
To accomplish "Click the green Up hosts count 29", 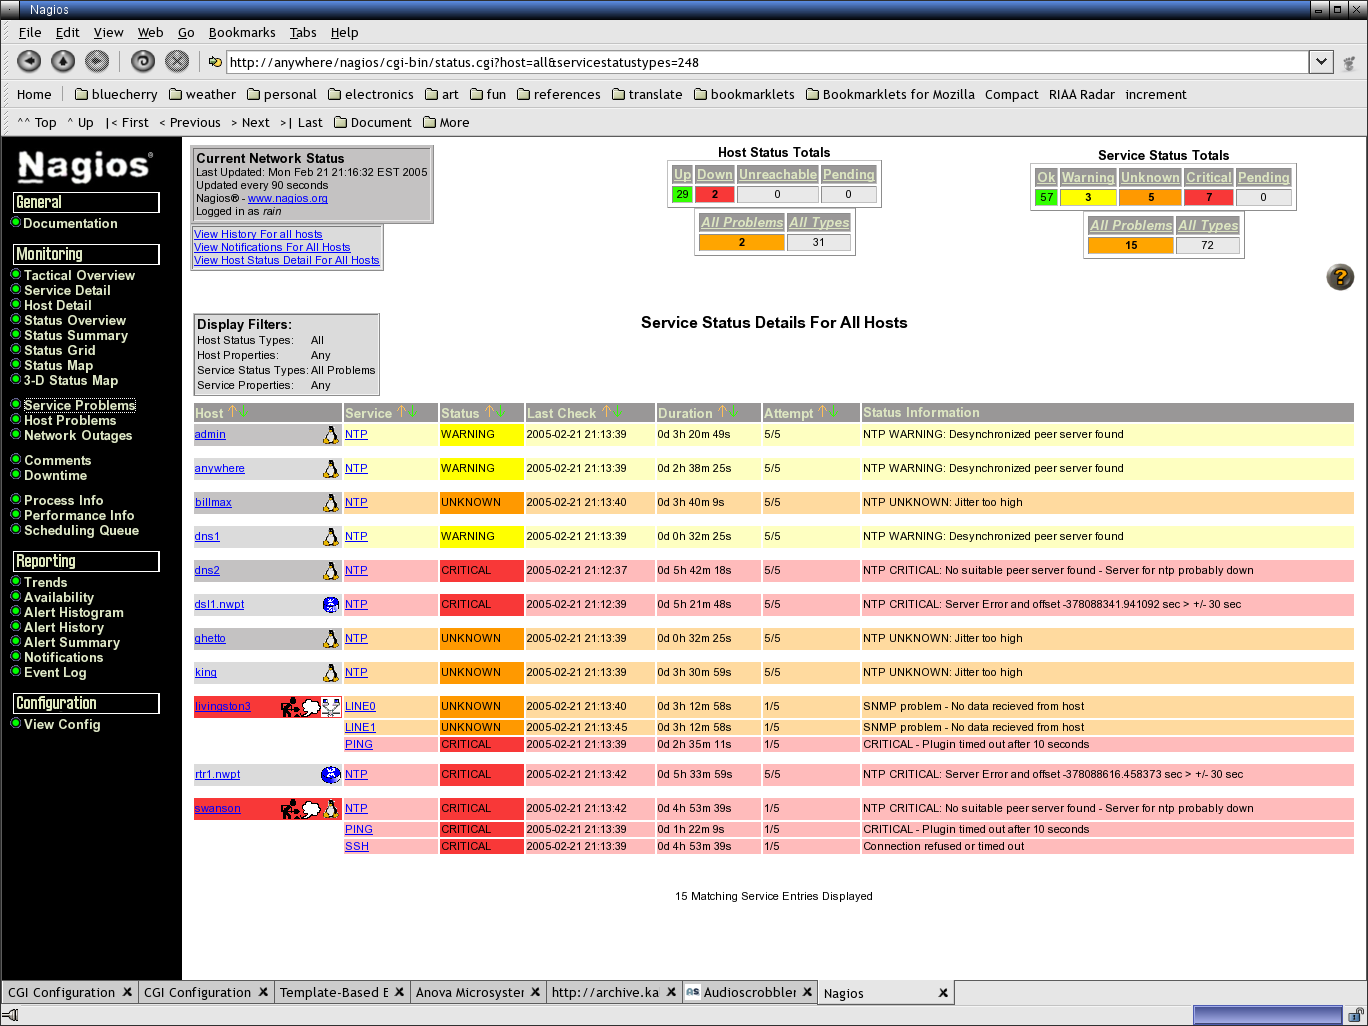I will 682,194.
